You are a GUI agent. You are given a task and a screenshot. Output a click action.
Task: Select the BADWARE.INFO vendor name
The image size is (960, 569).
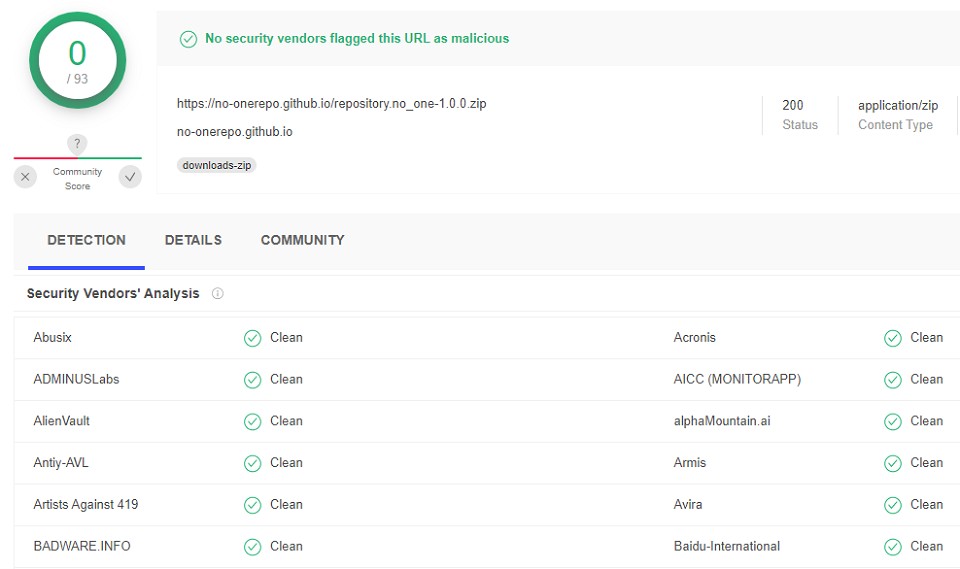point(82,546)
